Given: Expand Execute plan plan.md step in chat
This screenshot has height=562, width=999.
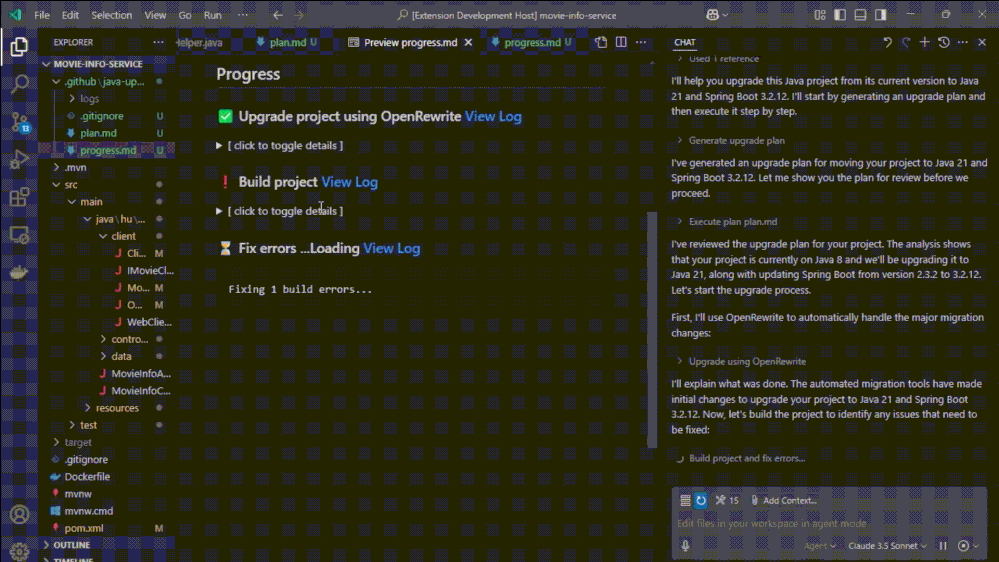Looking at the screenshot, I should (x=726, y=222).
